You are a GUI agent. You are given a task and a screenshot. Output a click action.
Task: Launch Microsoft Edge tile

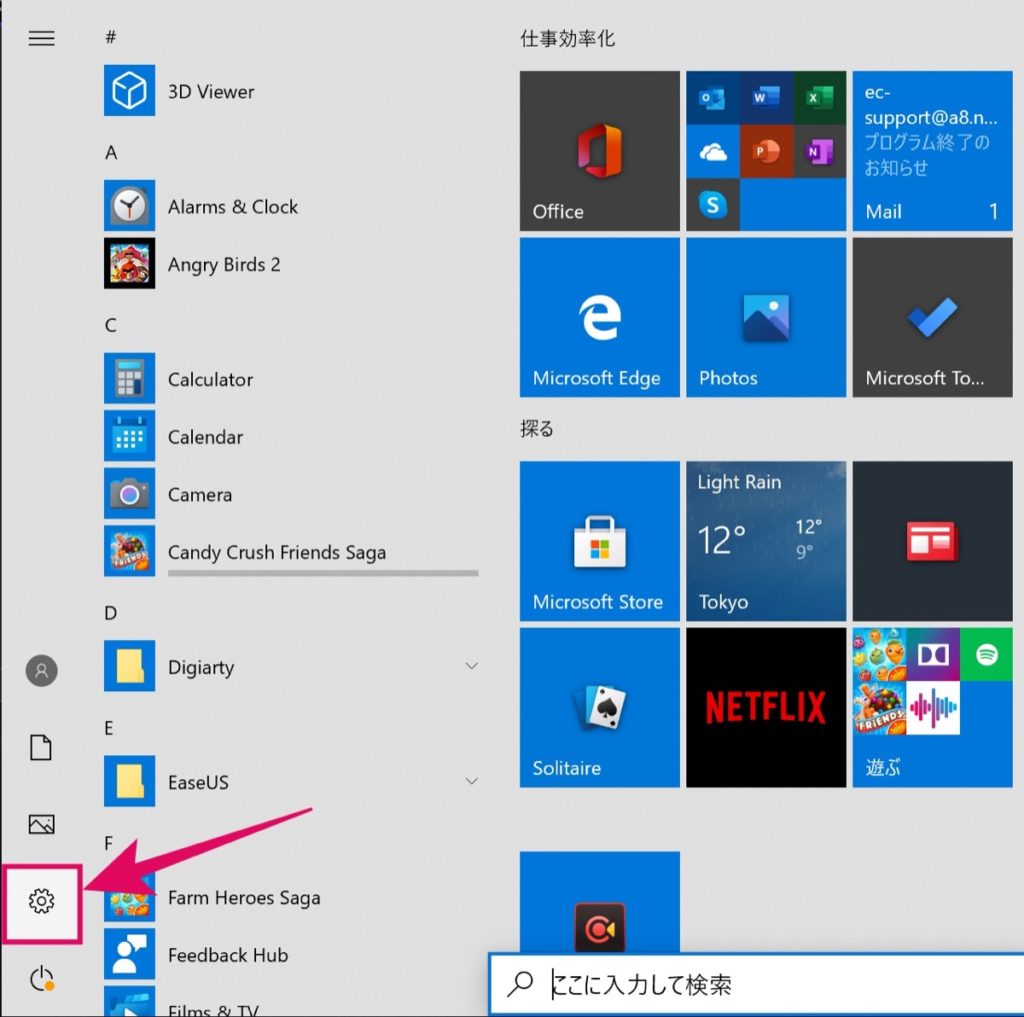pos(600,317)
